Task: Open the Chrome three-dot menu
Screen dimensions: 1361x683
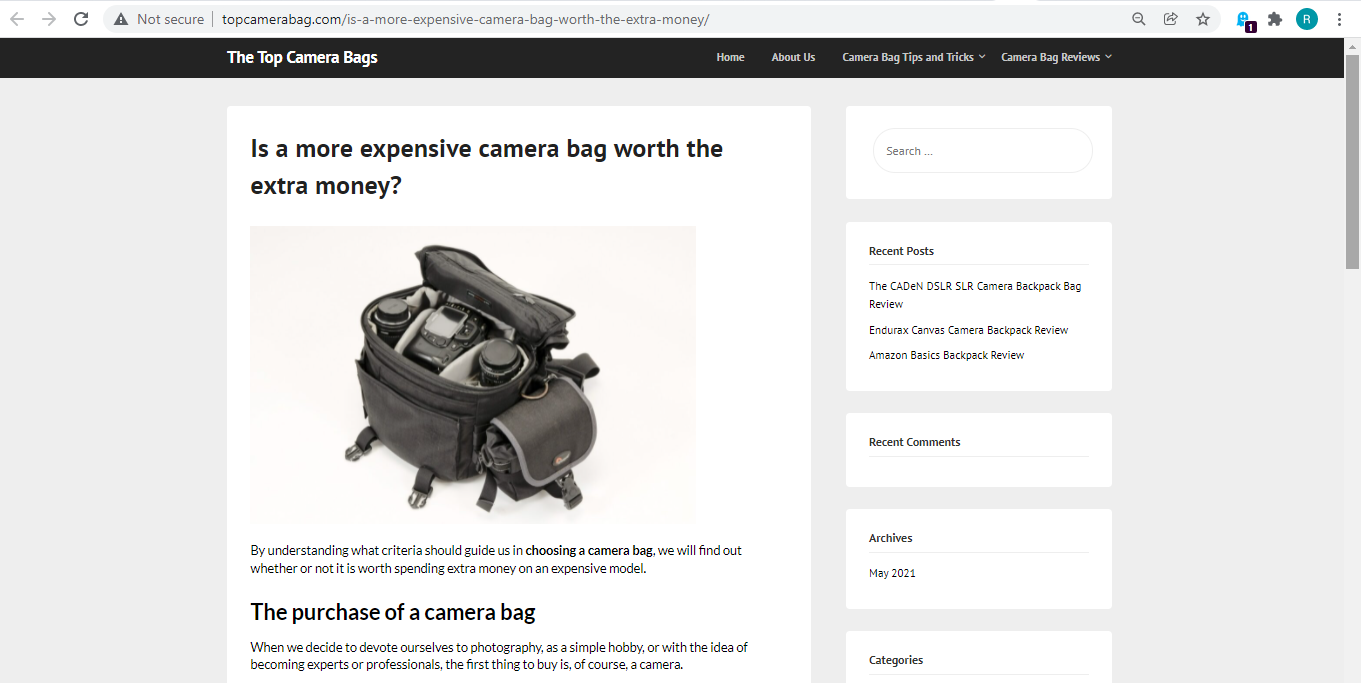Action: [x=1339, y=19]
